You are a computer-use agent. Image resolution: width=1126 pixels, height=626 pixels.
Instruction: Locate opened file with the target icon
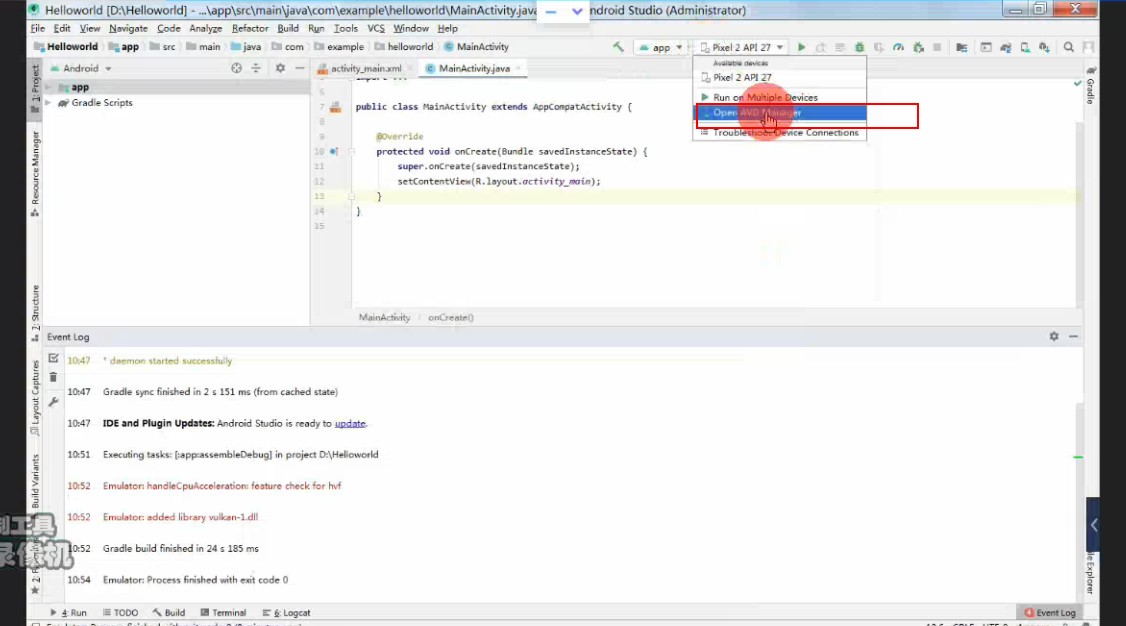(236, 68)
